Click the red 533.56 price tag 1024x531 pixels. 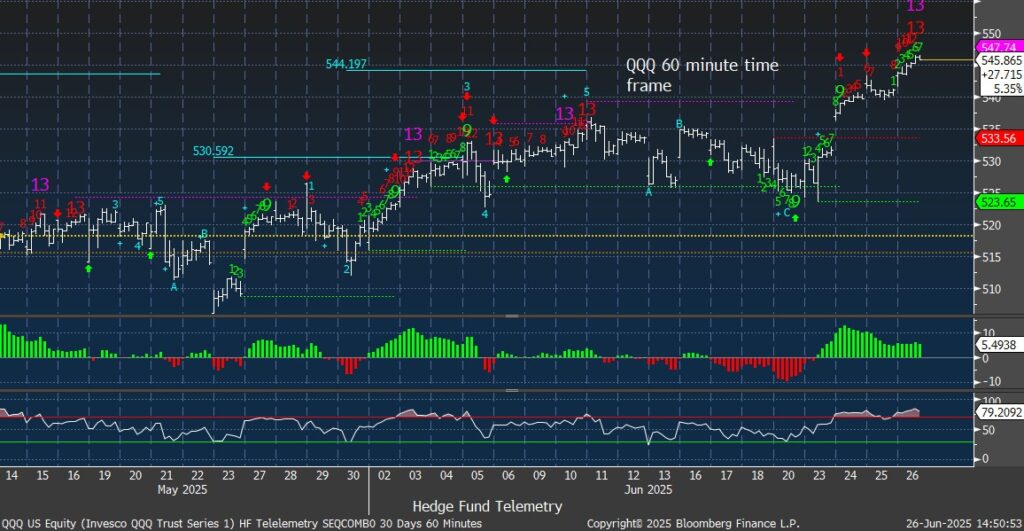(x=999, y=138)
